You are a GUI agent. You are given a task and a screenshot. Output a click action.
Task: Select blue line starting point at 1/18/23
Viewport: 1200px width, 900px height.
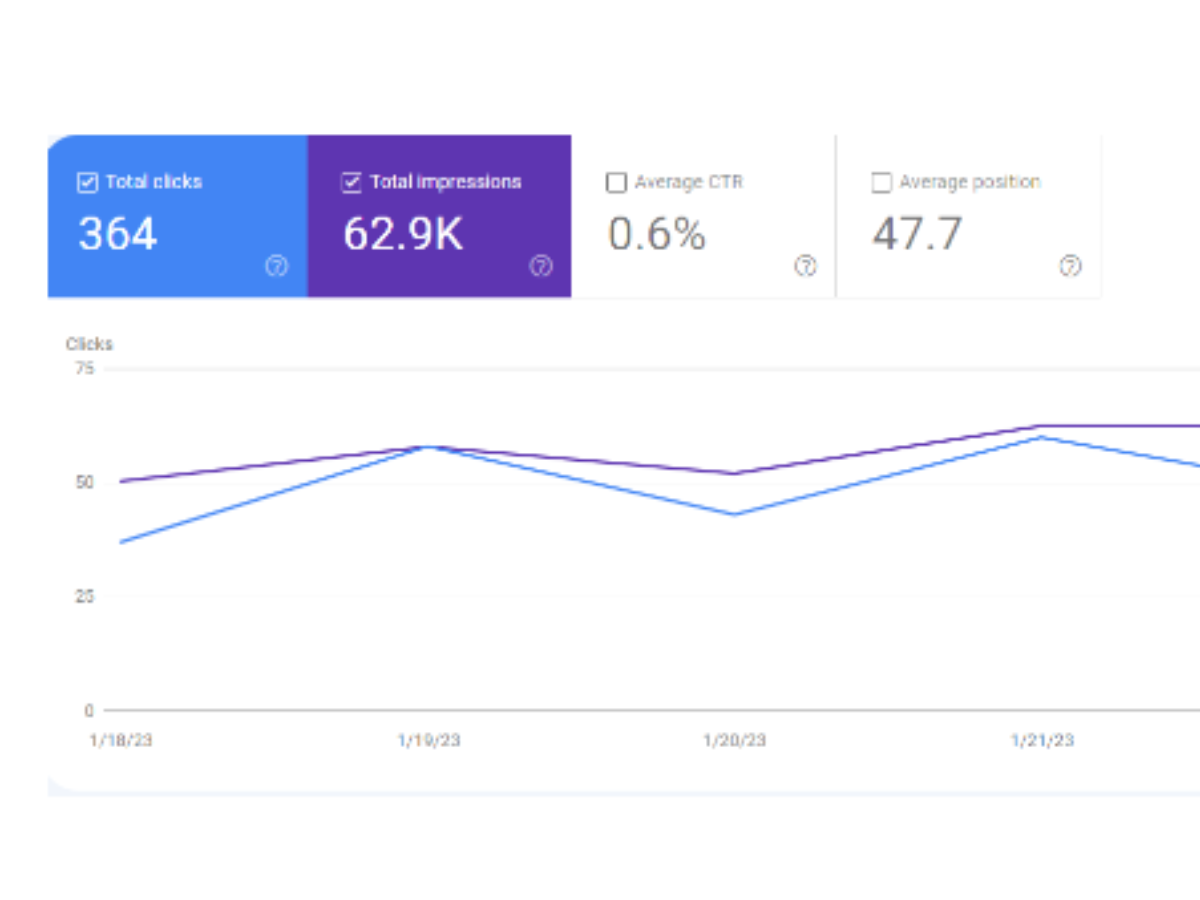tap(121, 542)
